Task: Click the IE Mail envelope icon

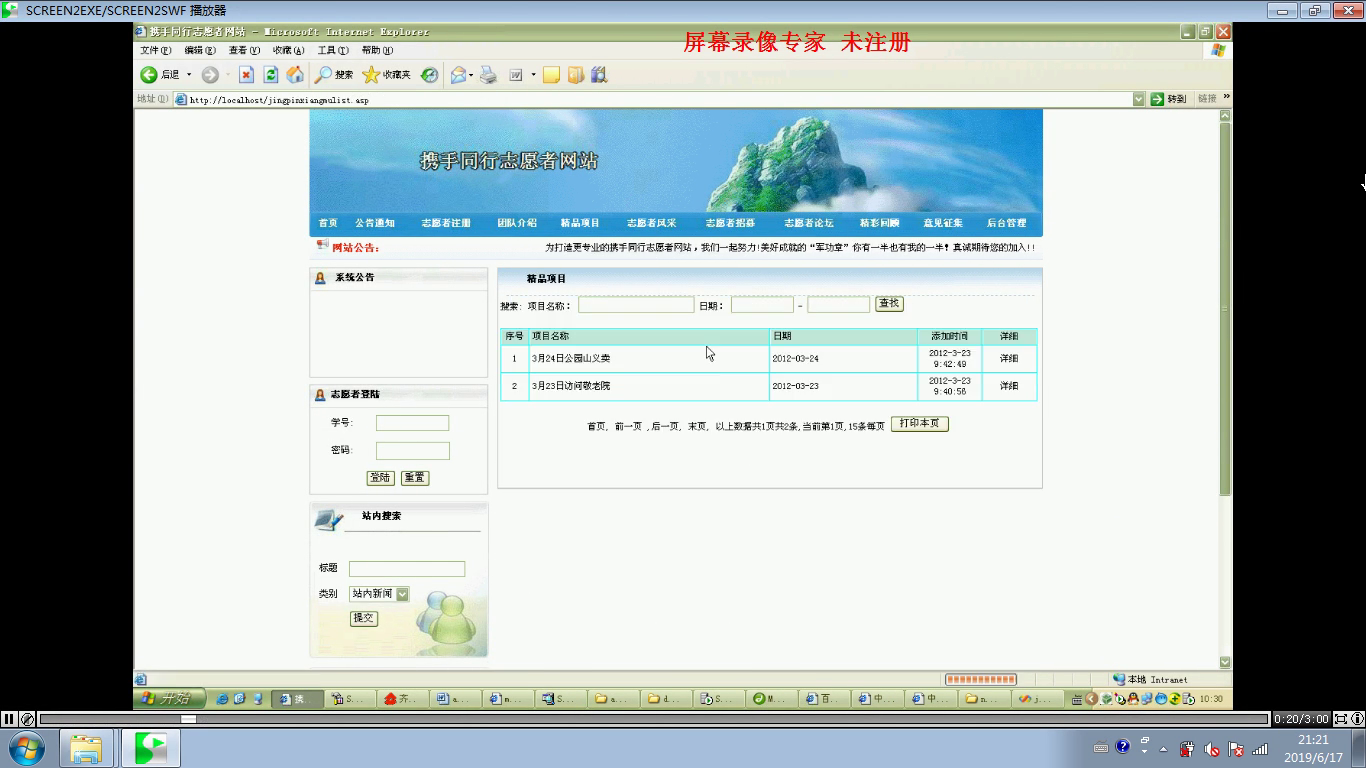Action: [x=458, y=75]
